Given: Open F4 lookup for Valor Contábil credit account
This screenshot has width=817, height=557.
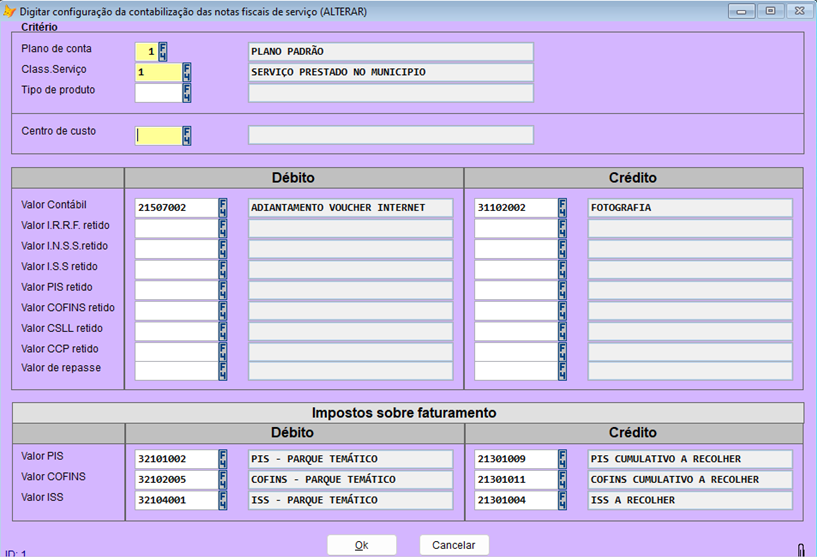Looking at the screenshot, I should (563, 208).
